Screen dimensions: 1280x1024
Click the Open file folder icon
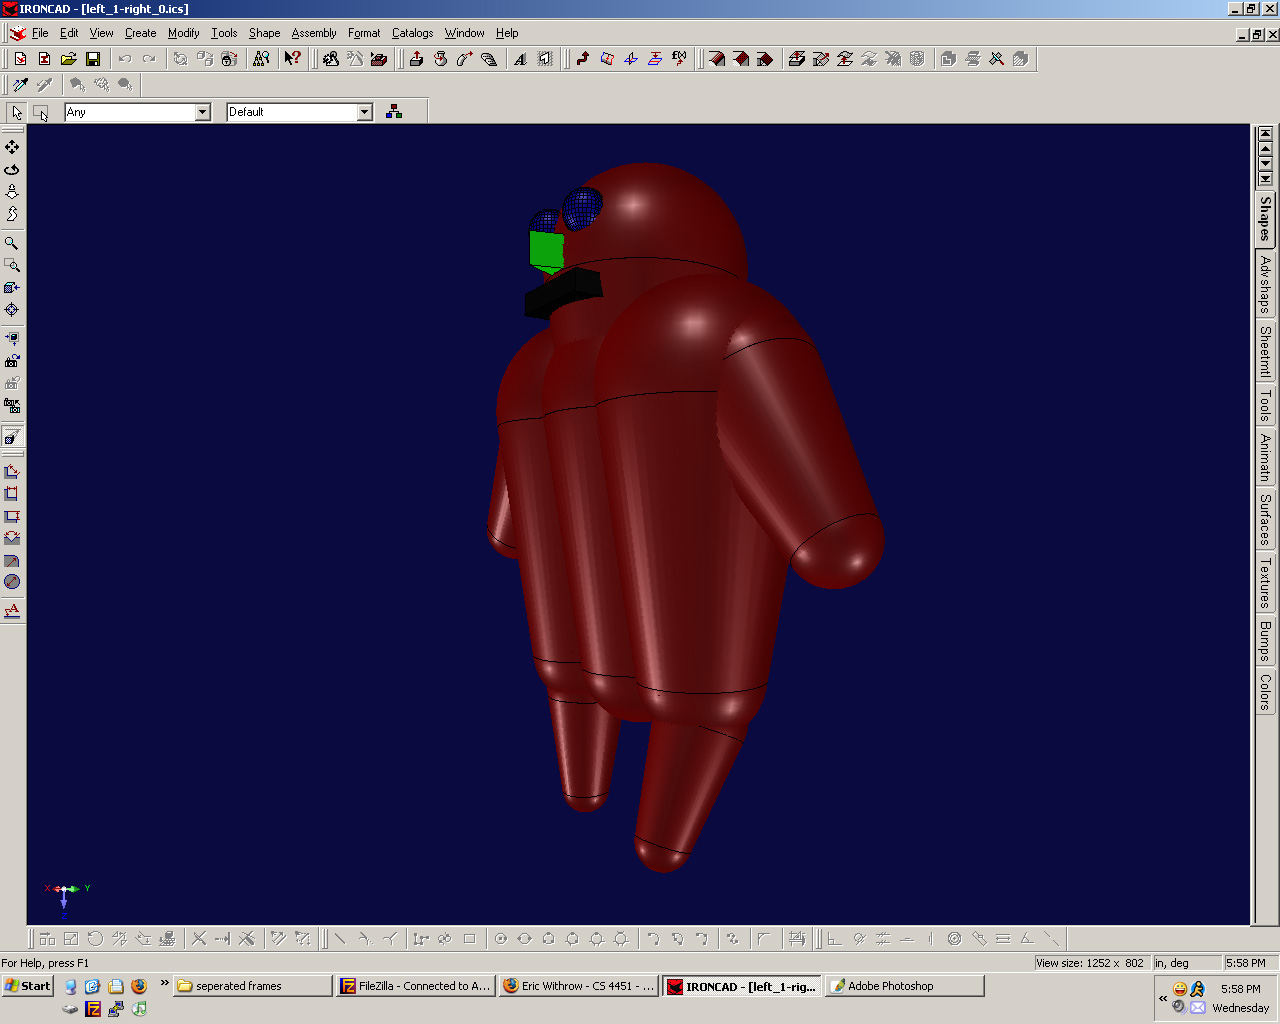(x=69, y=59)
